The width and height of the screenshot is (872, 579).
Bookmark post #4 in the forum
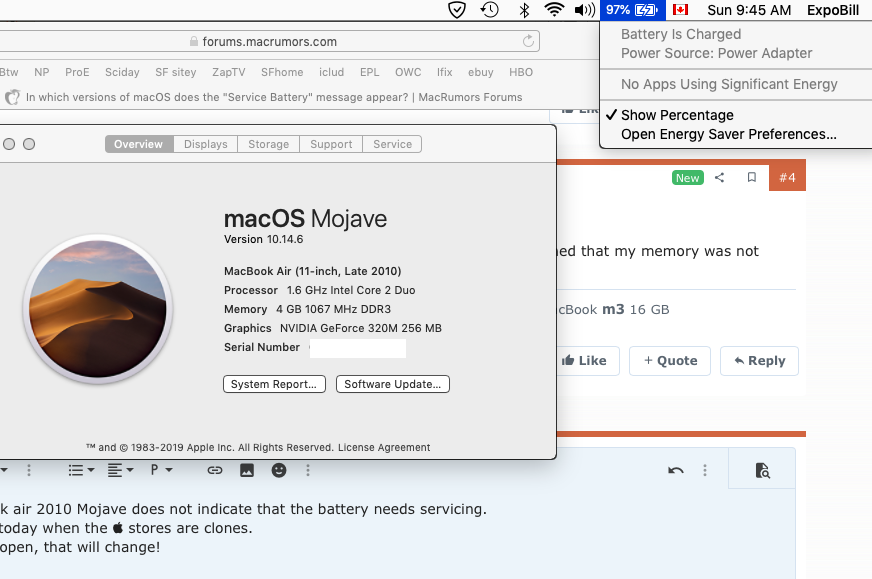pos(752,177)
